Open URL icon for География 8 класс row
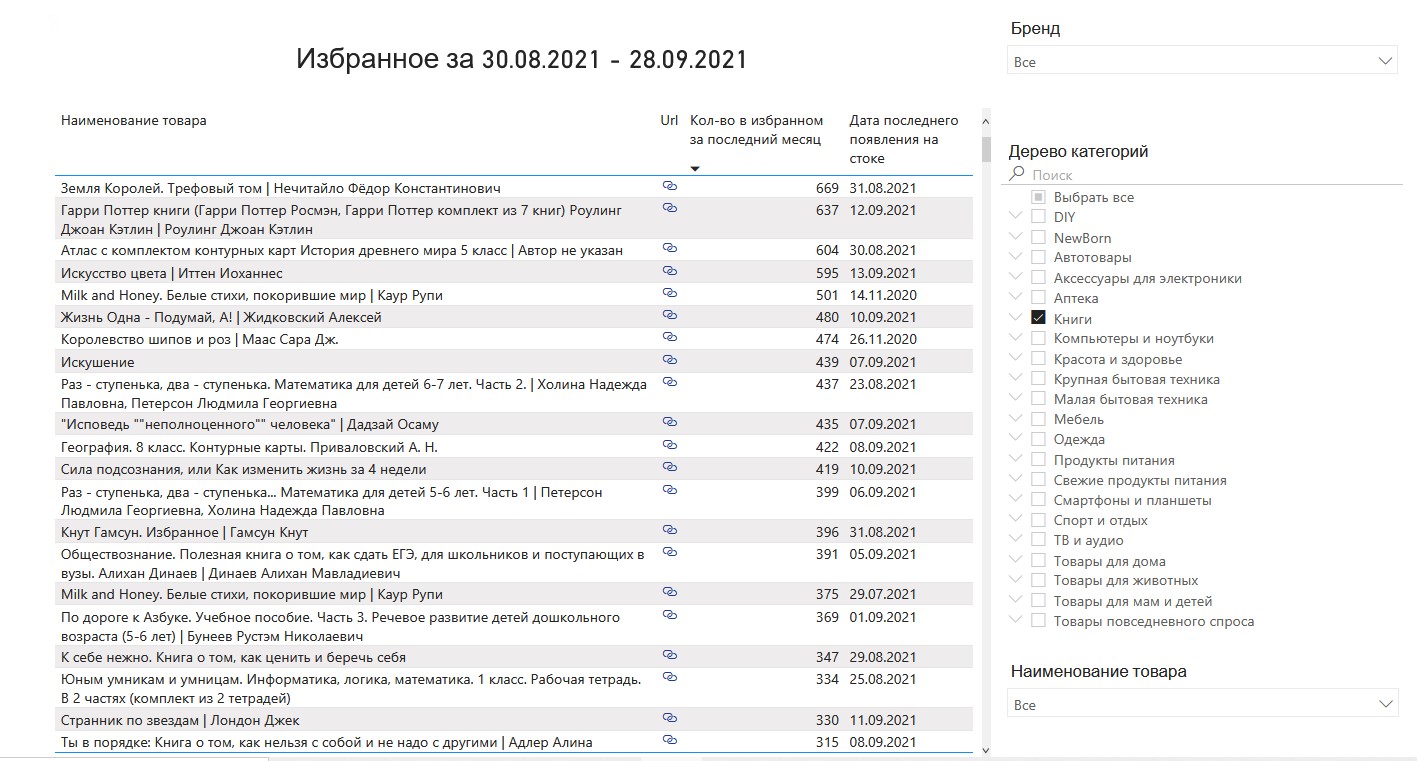This screenshot has width=1417, height=761. [670, 445]
